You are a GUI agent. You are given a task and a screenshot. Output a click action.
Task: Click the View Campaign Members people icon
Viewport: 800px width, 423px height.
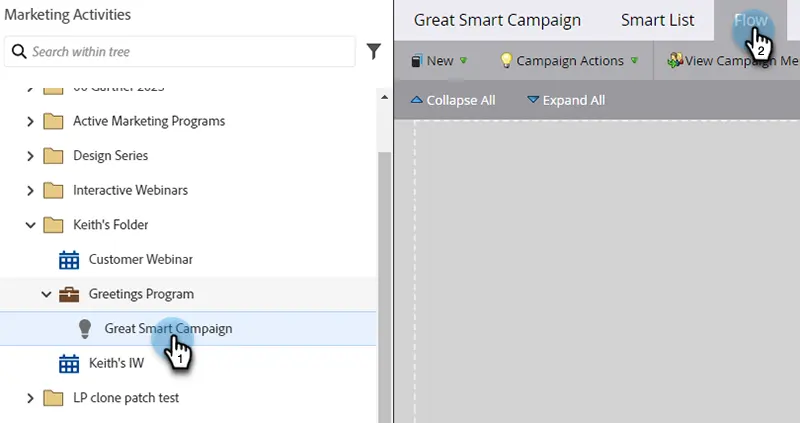point(675,60)
